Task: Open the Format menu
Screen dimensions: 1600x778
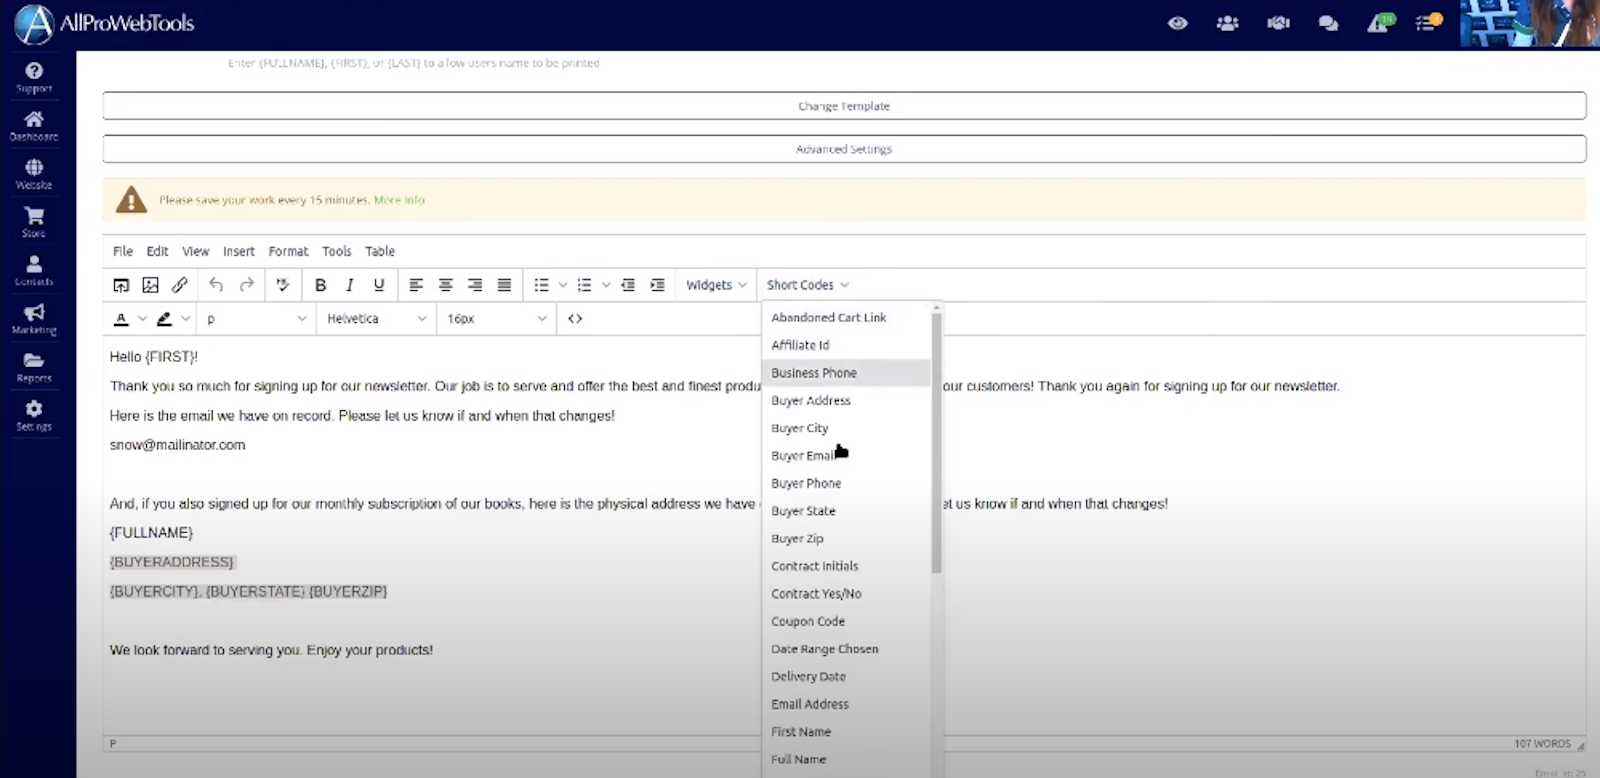Action: [x=288, y=251]
